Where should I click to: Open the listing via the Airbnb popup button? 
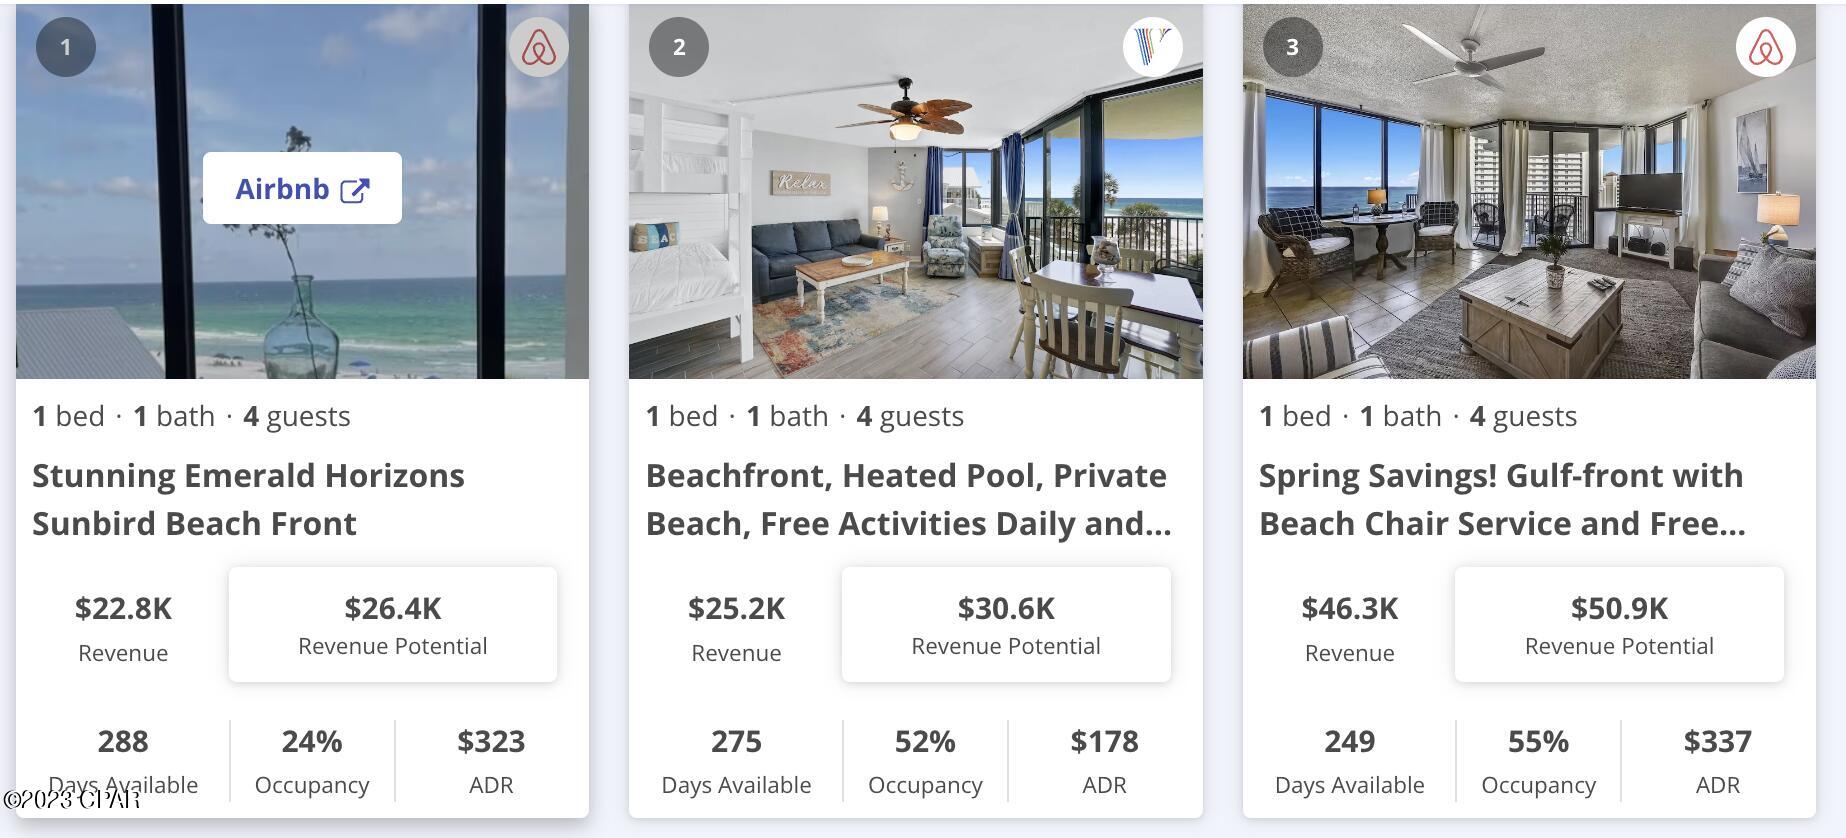coord(302,188)
